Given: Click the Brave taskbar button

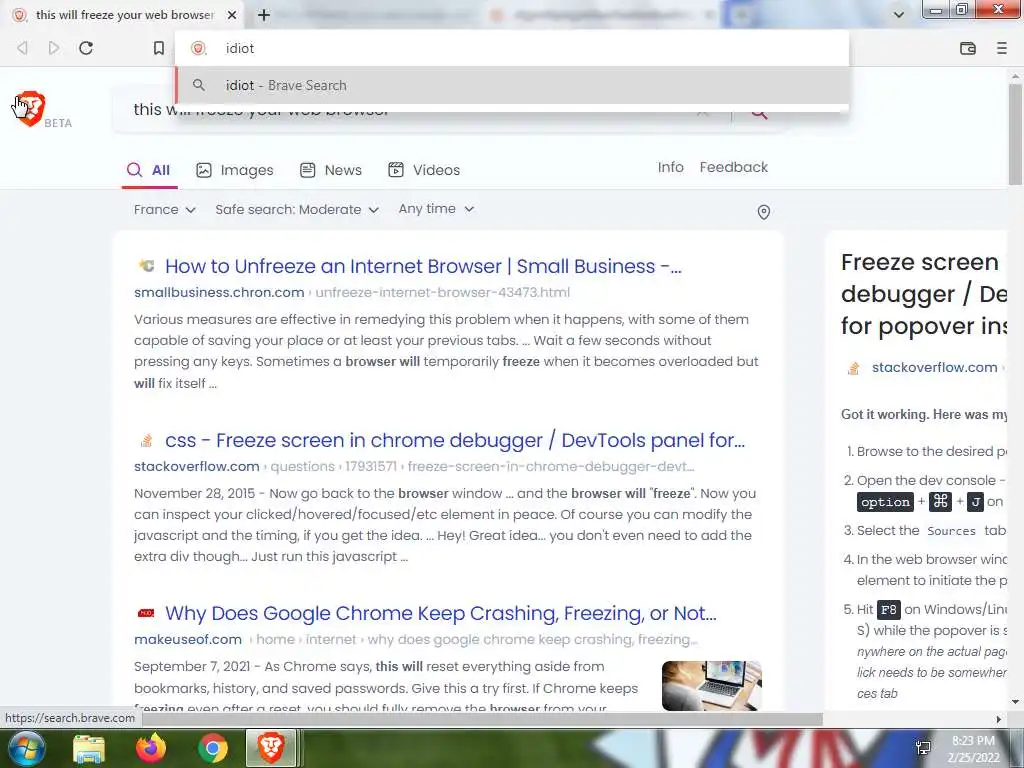Looking at the screenshot, I should pos(272,748).
